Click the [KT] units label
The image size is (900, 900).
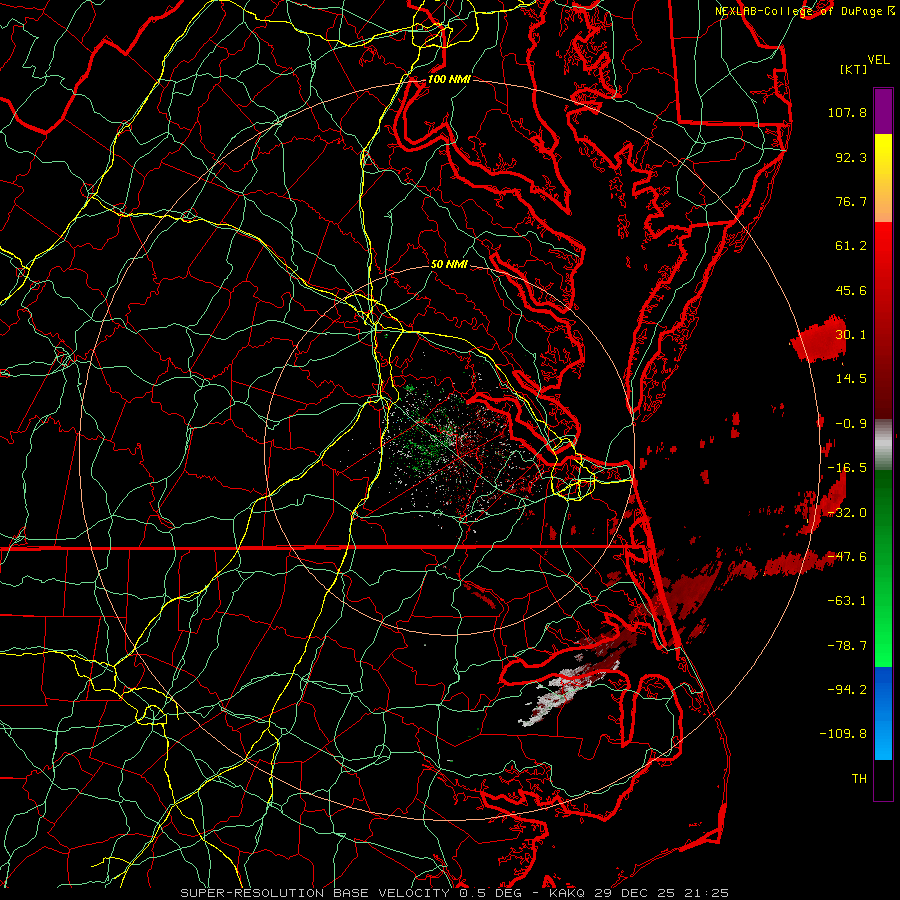pyautogui.click(x=854, y=69)
